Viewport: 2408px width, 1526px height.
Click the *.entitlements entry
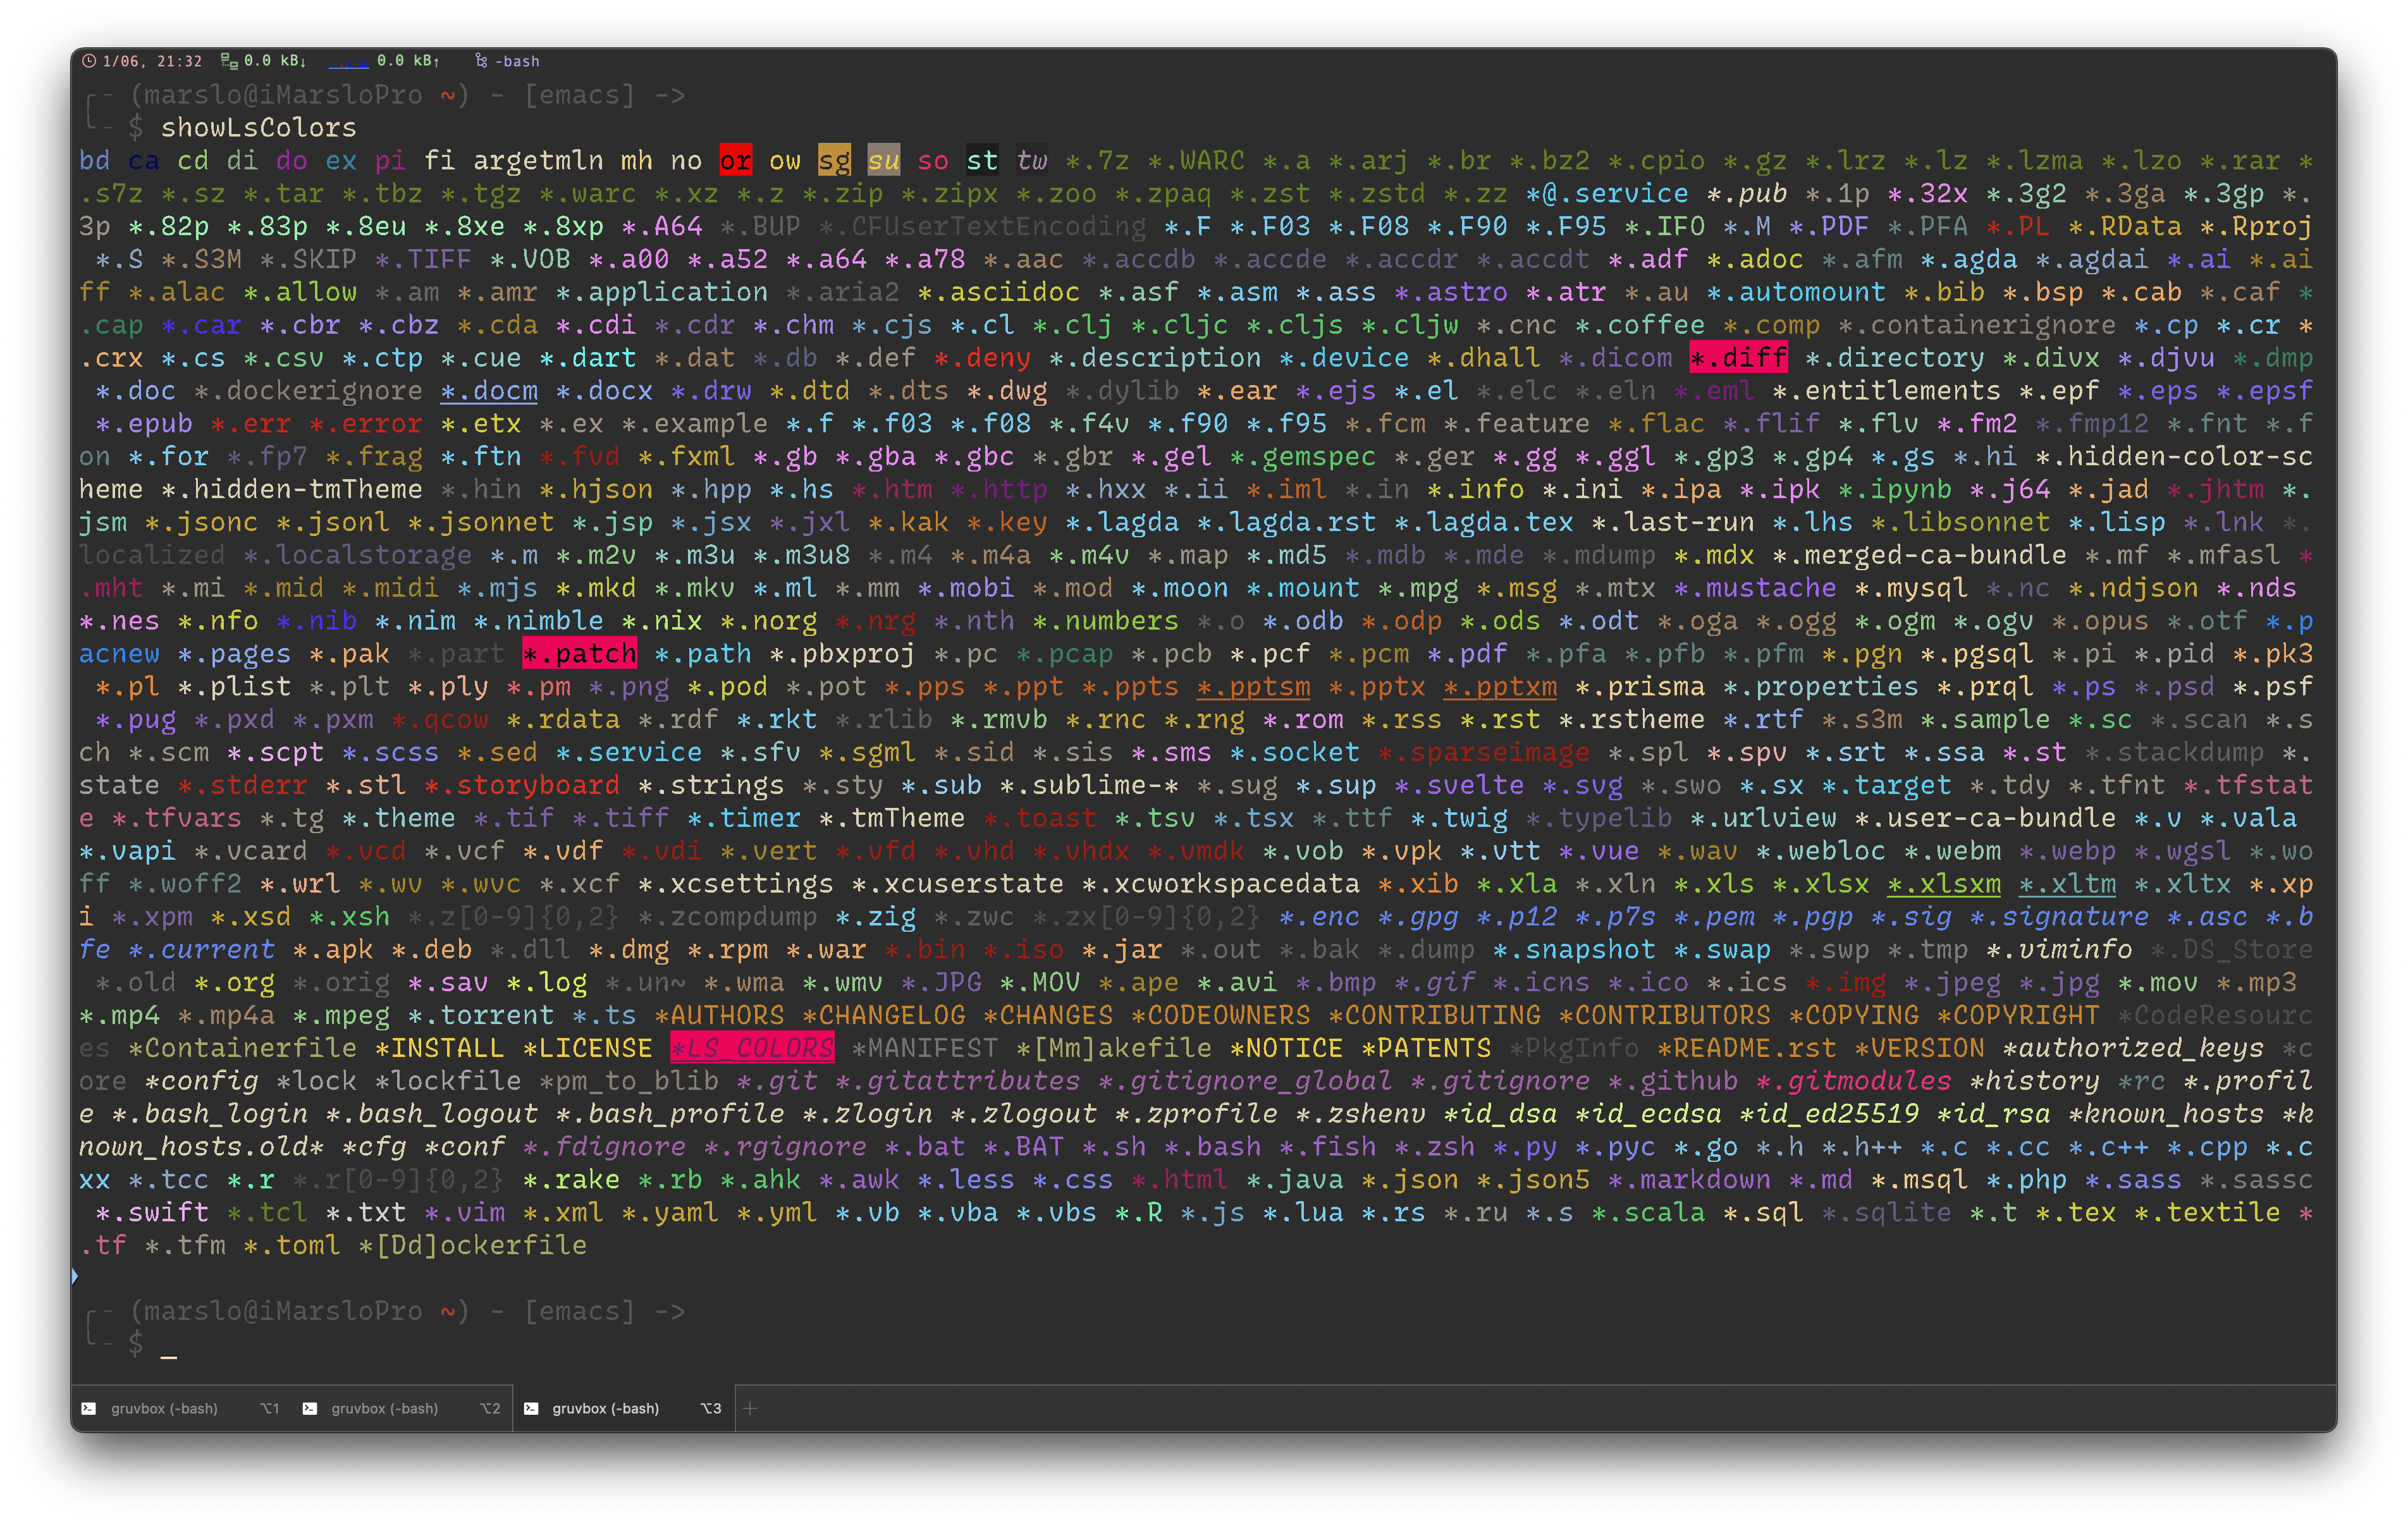tap(1886, 390)
